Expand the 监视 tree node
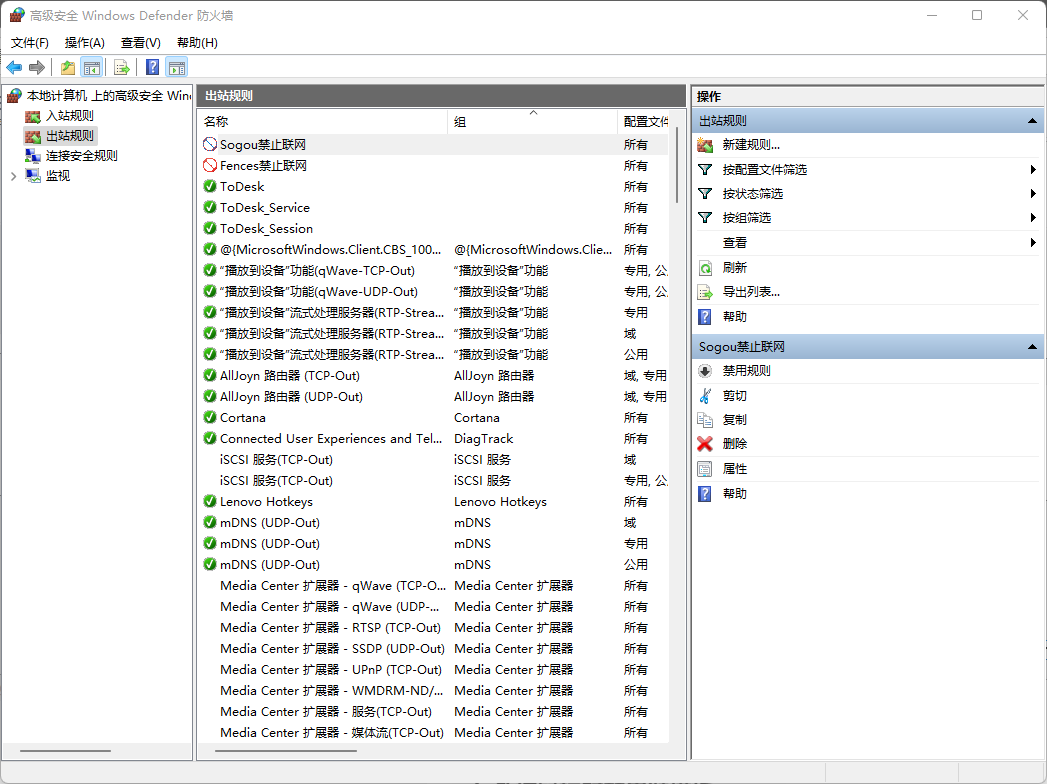Viewport: 1047px width, 784px height. (x=13, y=176)
